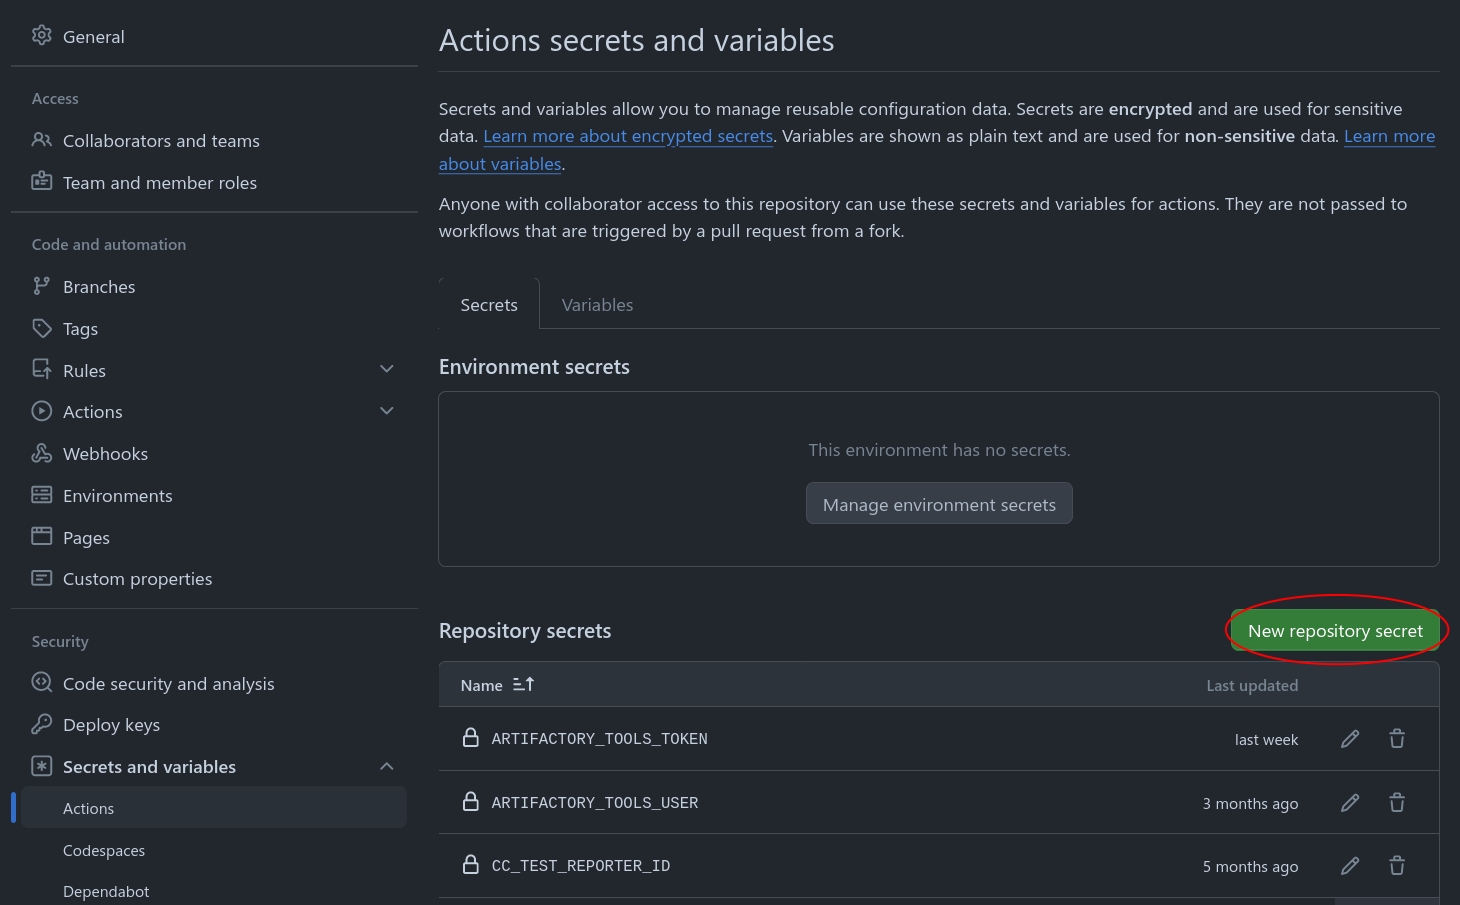
Task: Click the New repository secret button
Action: pyautogui.click(x=1334, y=631)
